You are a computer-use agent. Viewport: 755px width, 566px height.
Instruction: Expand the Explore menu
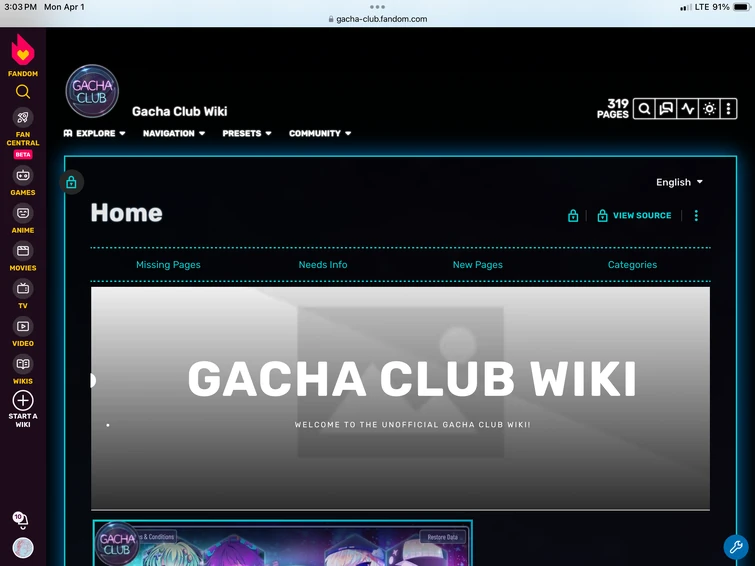tap(94, 133)
